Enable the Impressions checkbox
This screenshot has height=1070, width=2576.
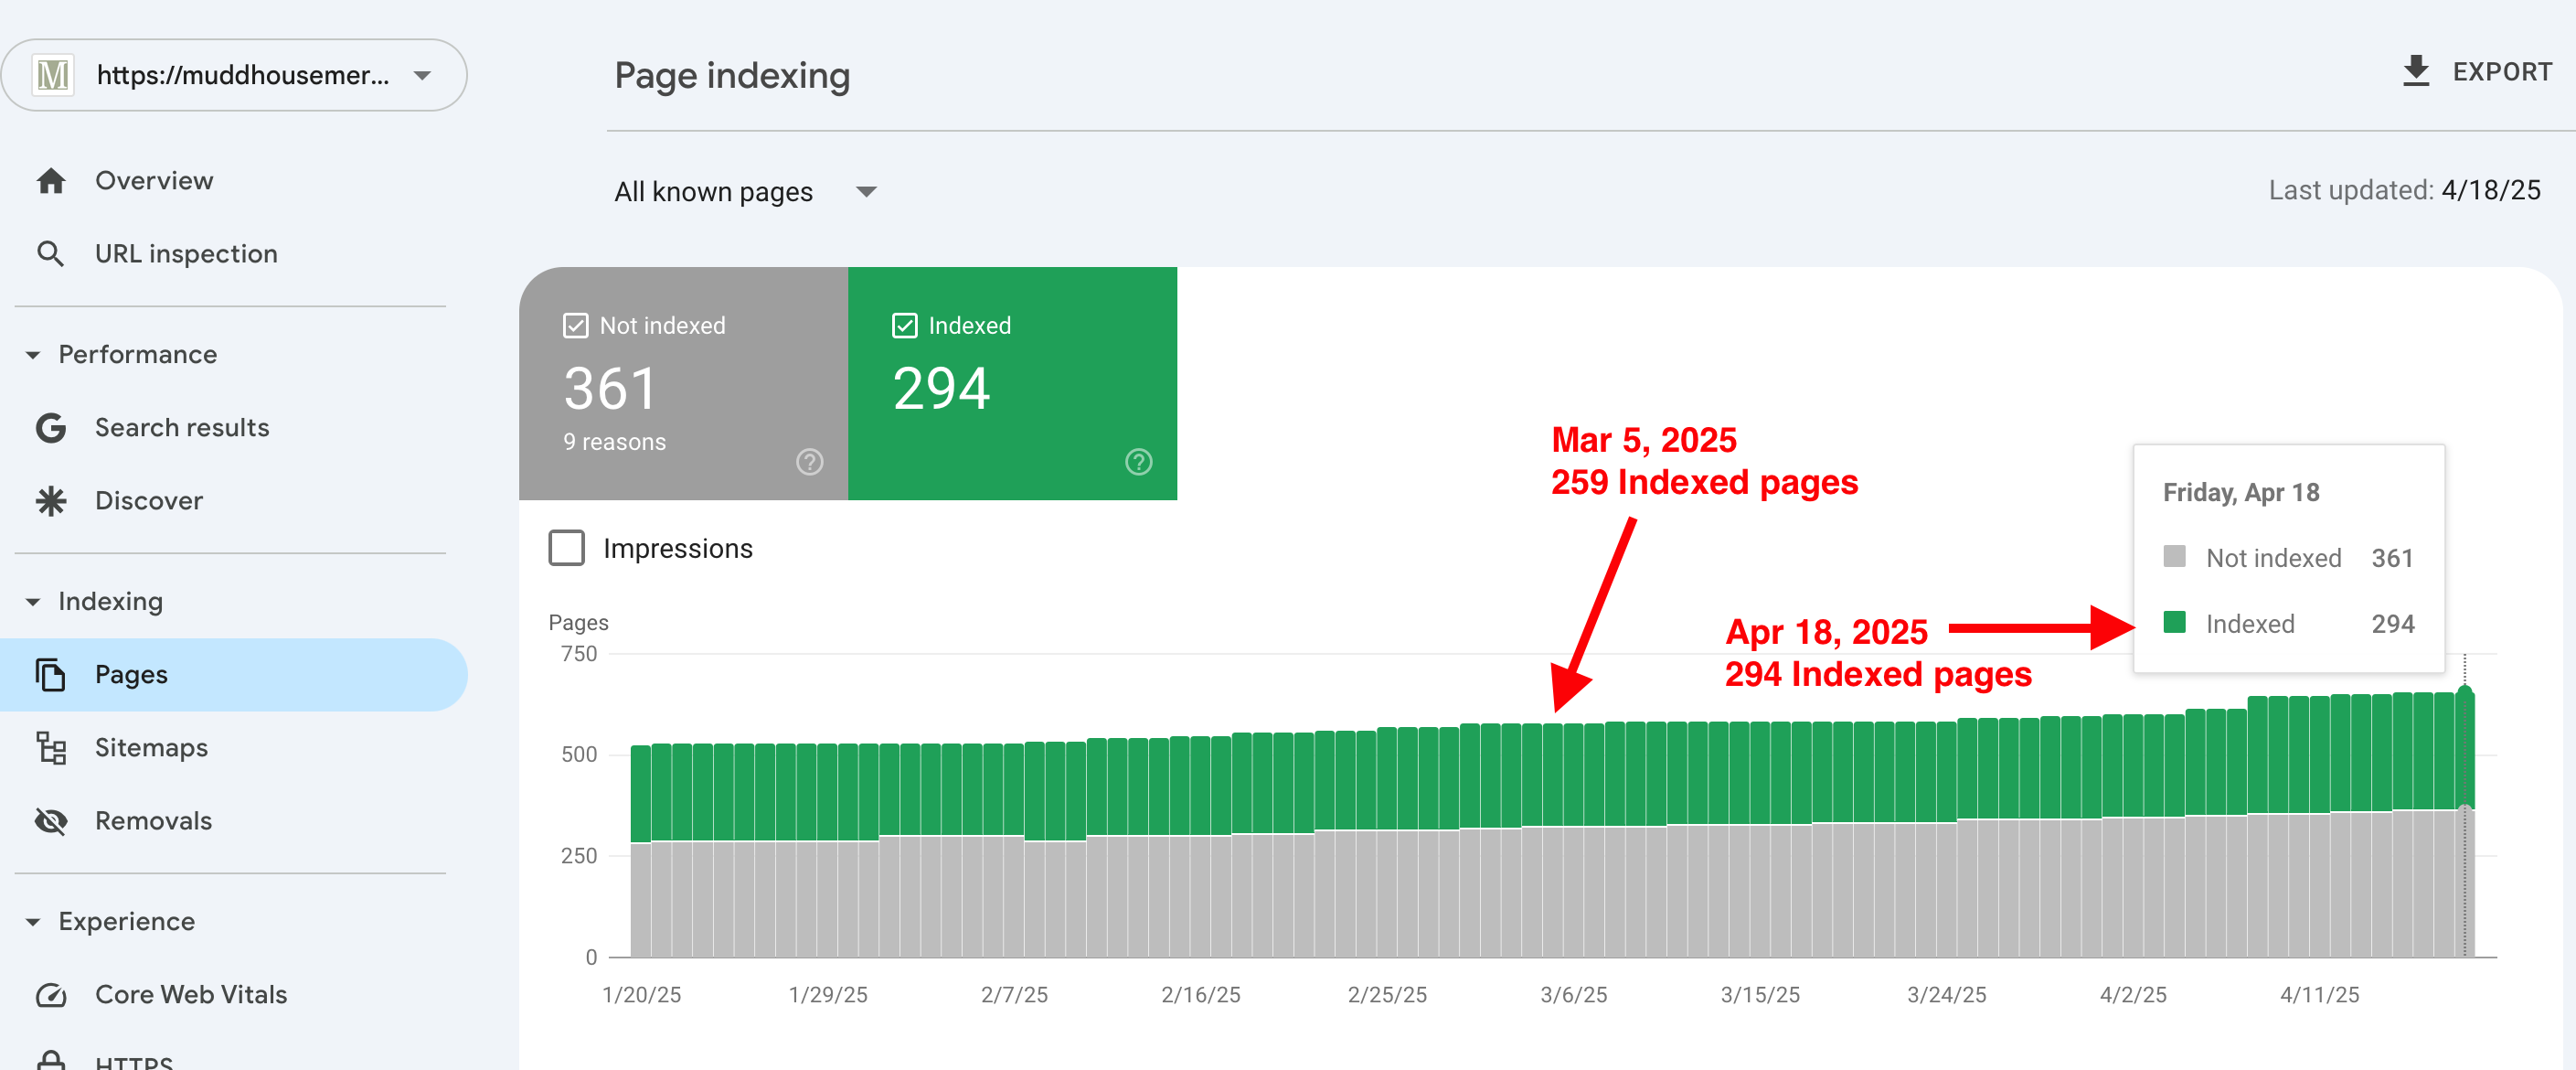click(x=567, y=548)
